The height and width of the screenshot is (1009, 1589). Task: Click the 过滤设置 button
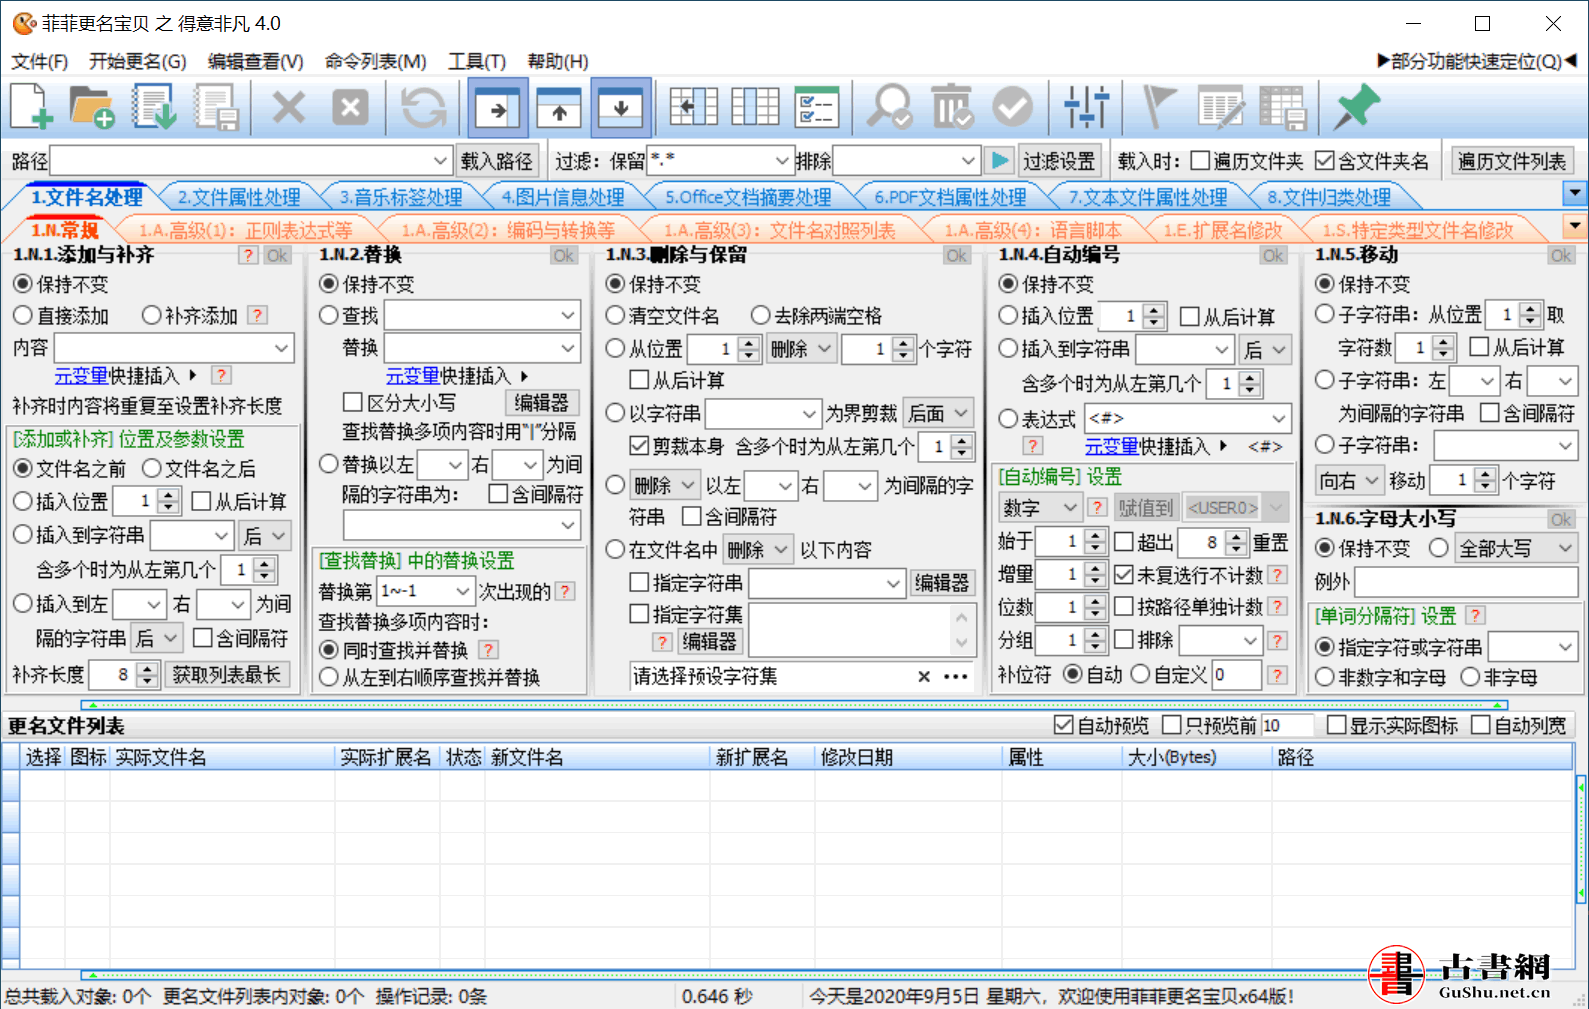coord(1059,161)
